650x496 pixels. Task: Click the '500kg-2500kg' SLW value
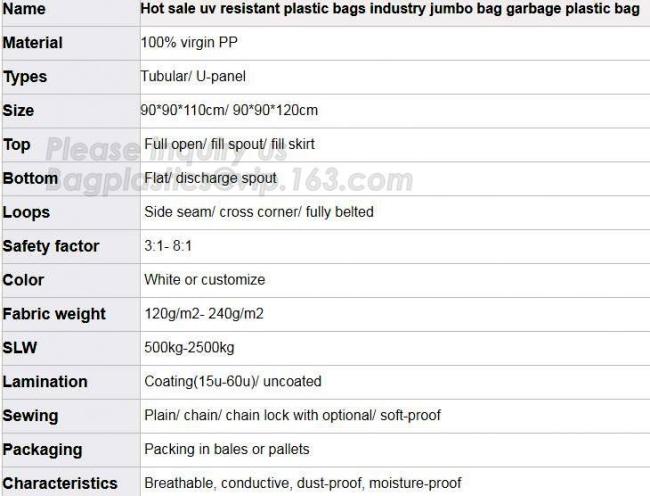(189, 347)
